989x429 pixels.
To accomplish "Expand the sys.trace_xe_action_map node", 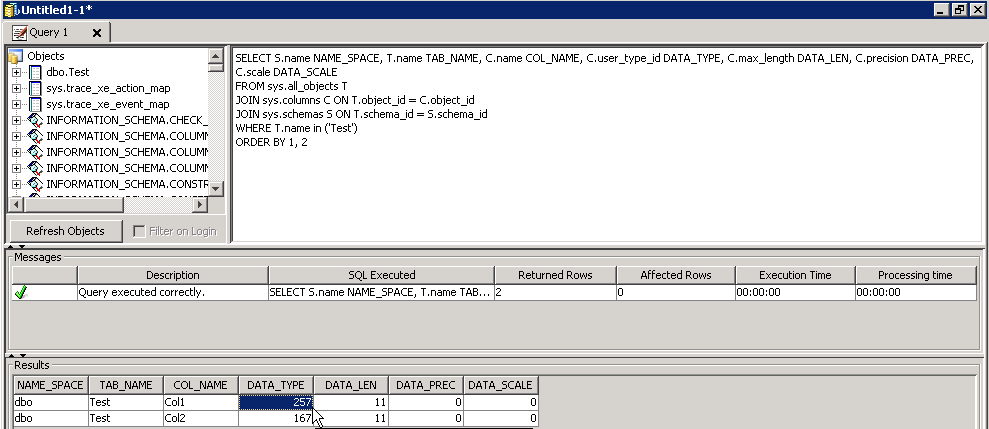I will click(x=16, y=89).
